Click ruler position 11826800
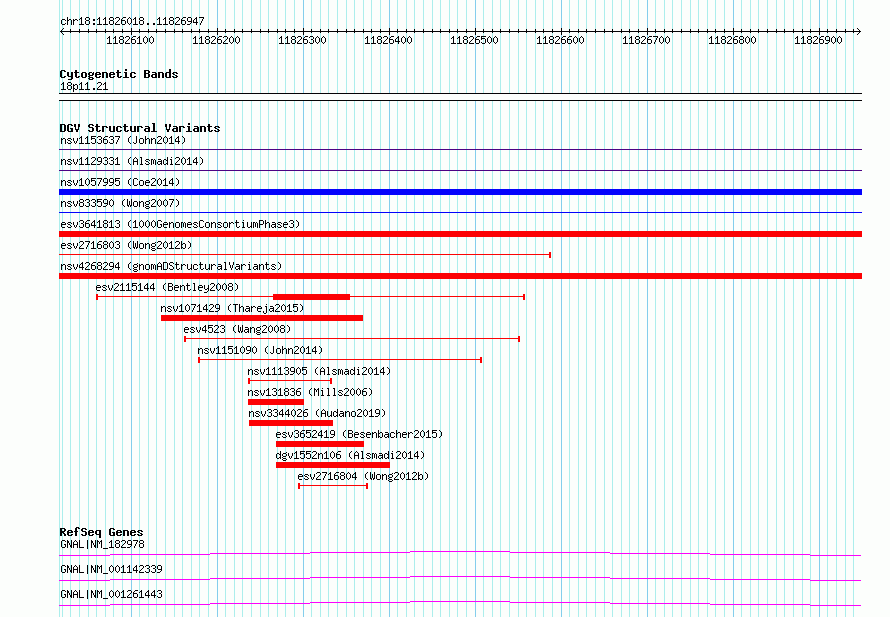 coord(732,40)
